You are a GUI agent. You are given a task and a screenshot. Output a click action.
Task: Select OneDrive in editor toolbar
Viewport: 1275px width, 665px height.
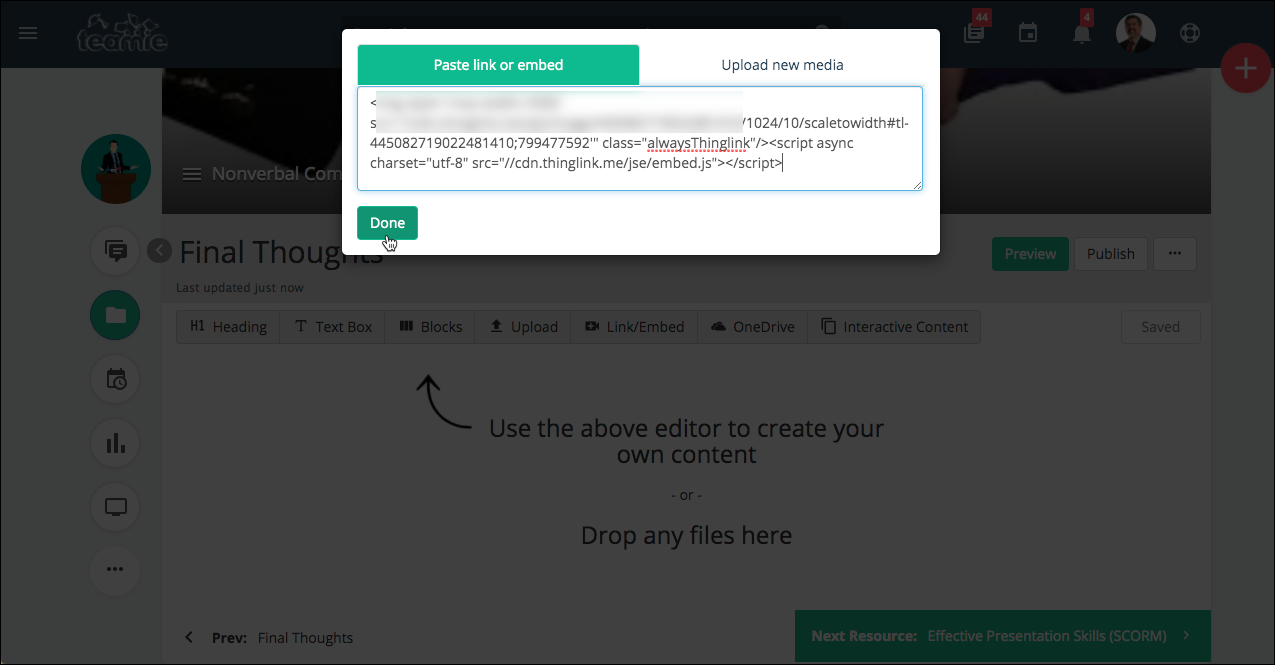pyautogui.click(x=751, y=327)
